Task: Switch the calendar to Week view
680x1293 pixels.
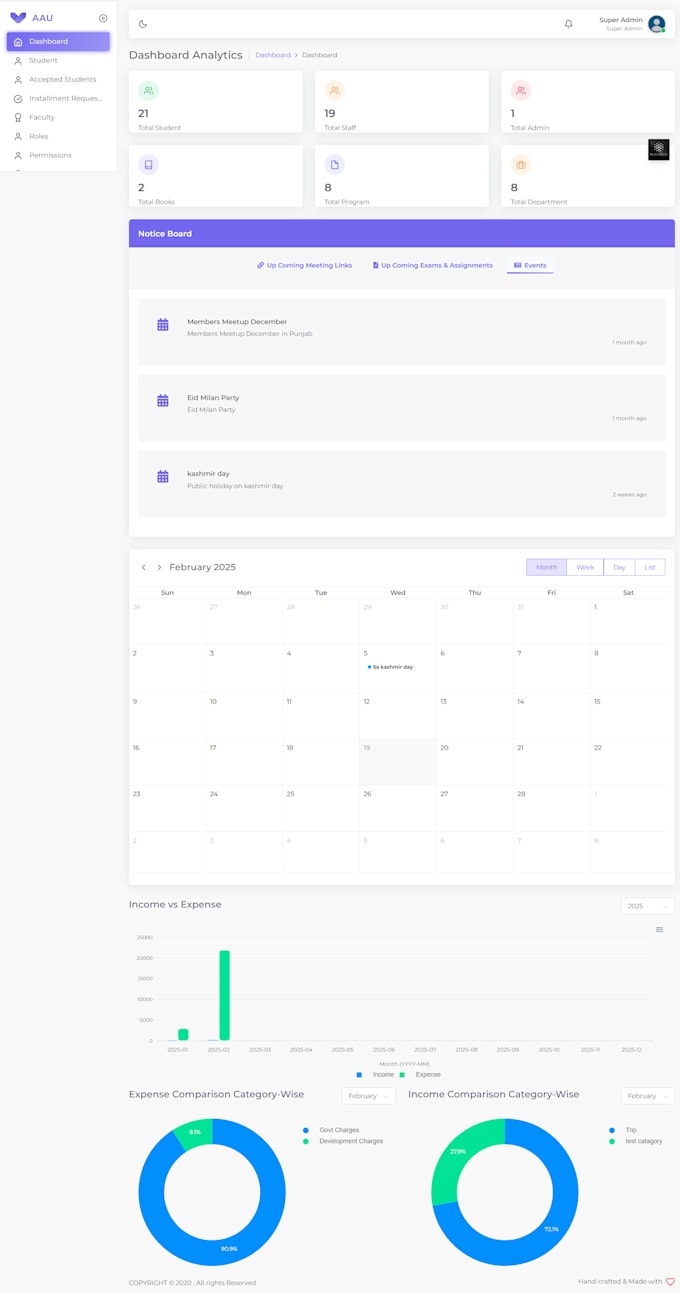Action: click(585, 567)
